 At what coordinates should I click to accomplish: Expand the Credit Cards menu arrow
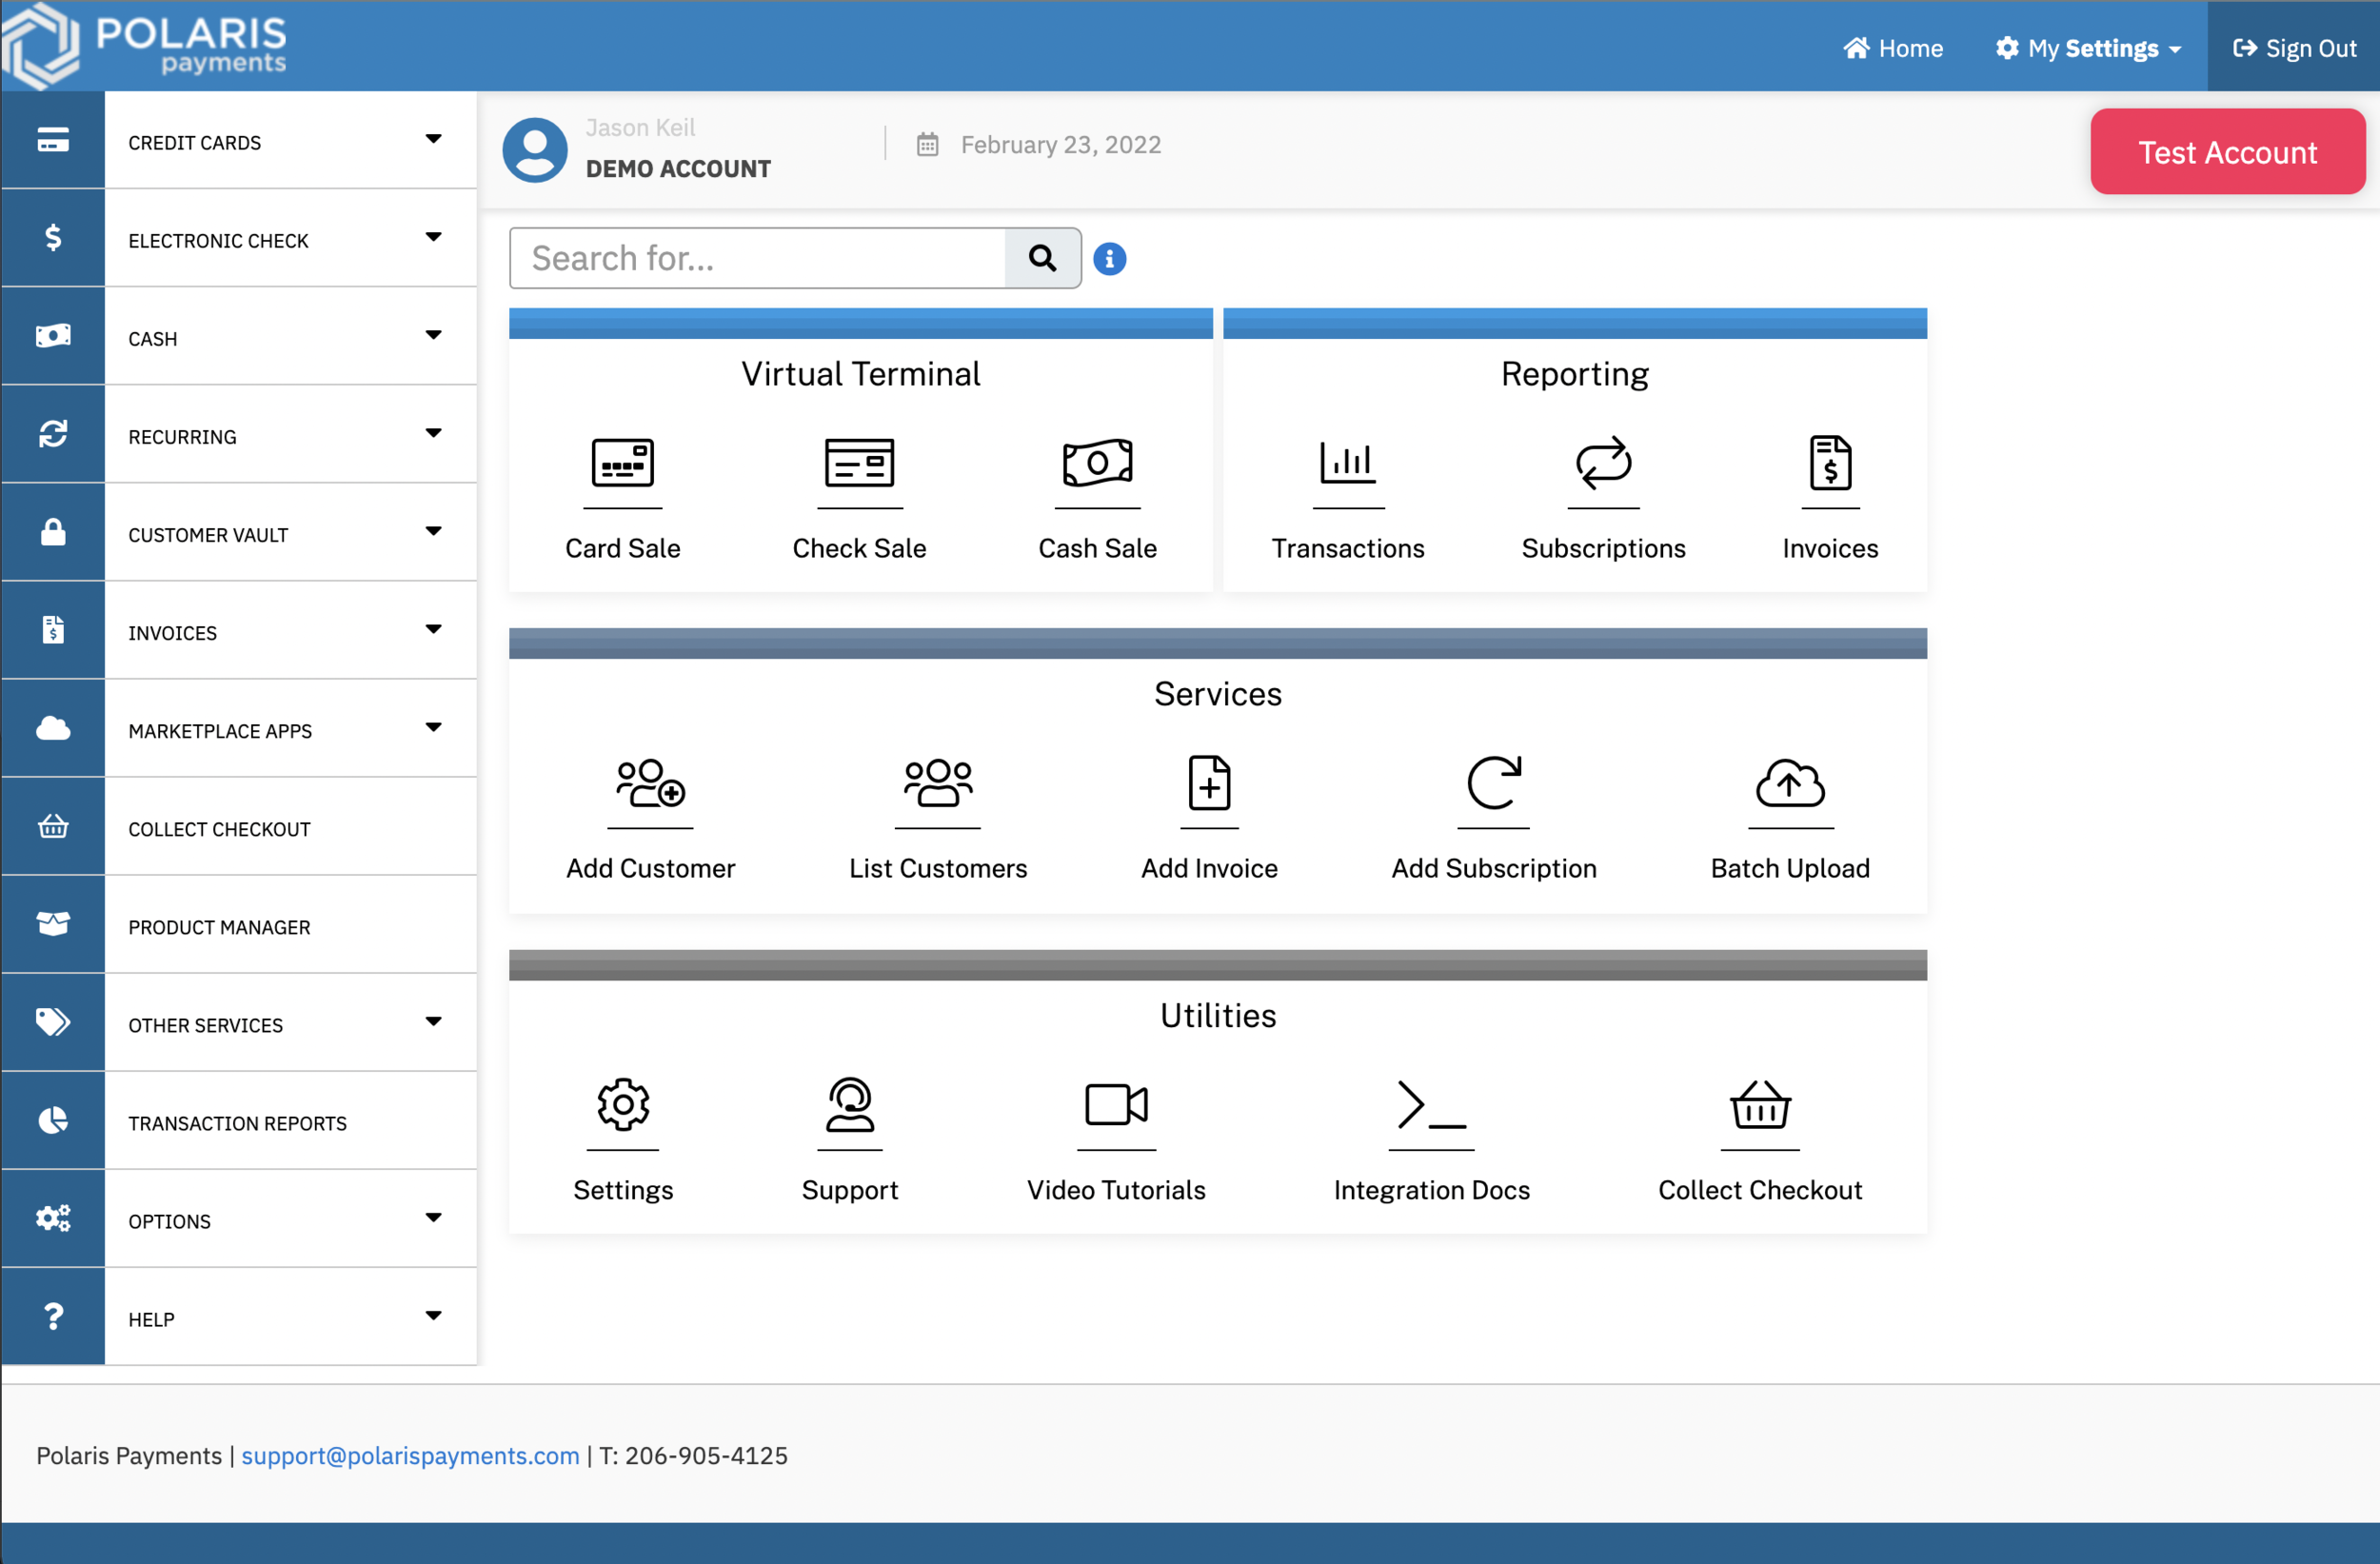(x=433, y=139)
